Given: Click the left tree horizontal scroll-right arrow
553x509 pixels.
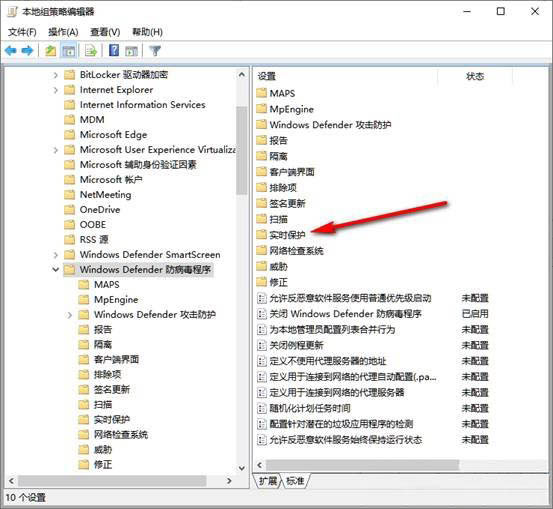Looking at the screenshot, I should point(229,480).
